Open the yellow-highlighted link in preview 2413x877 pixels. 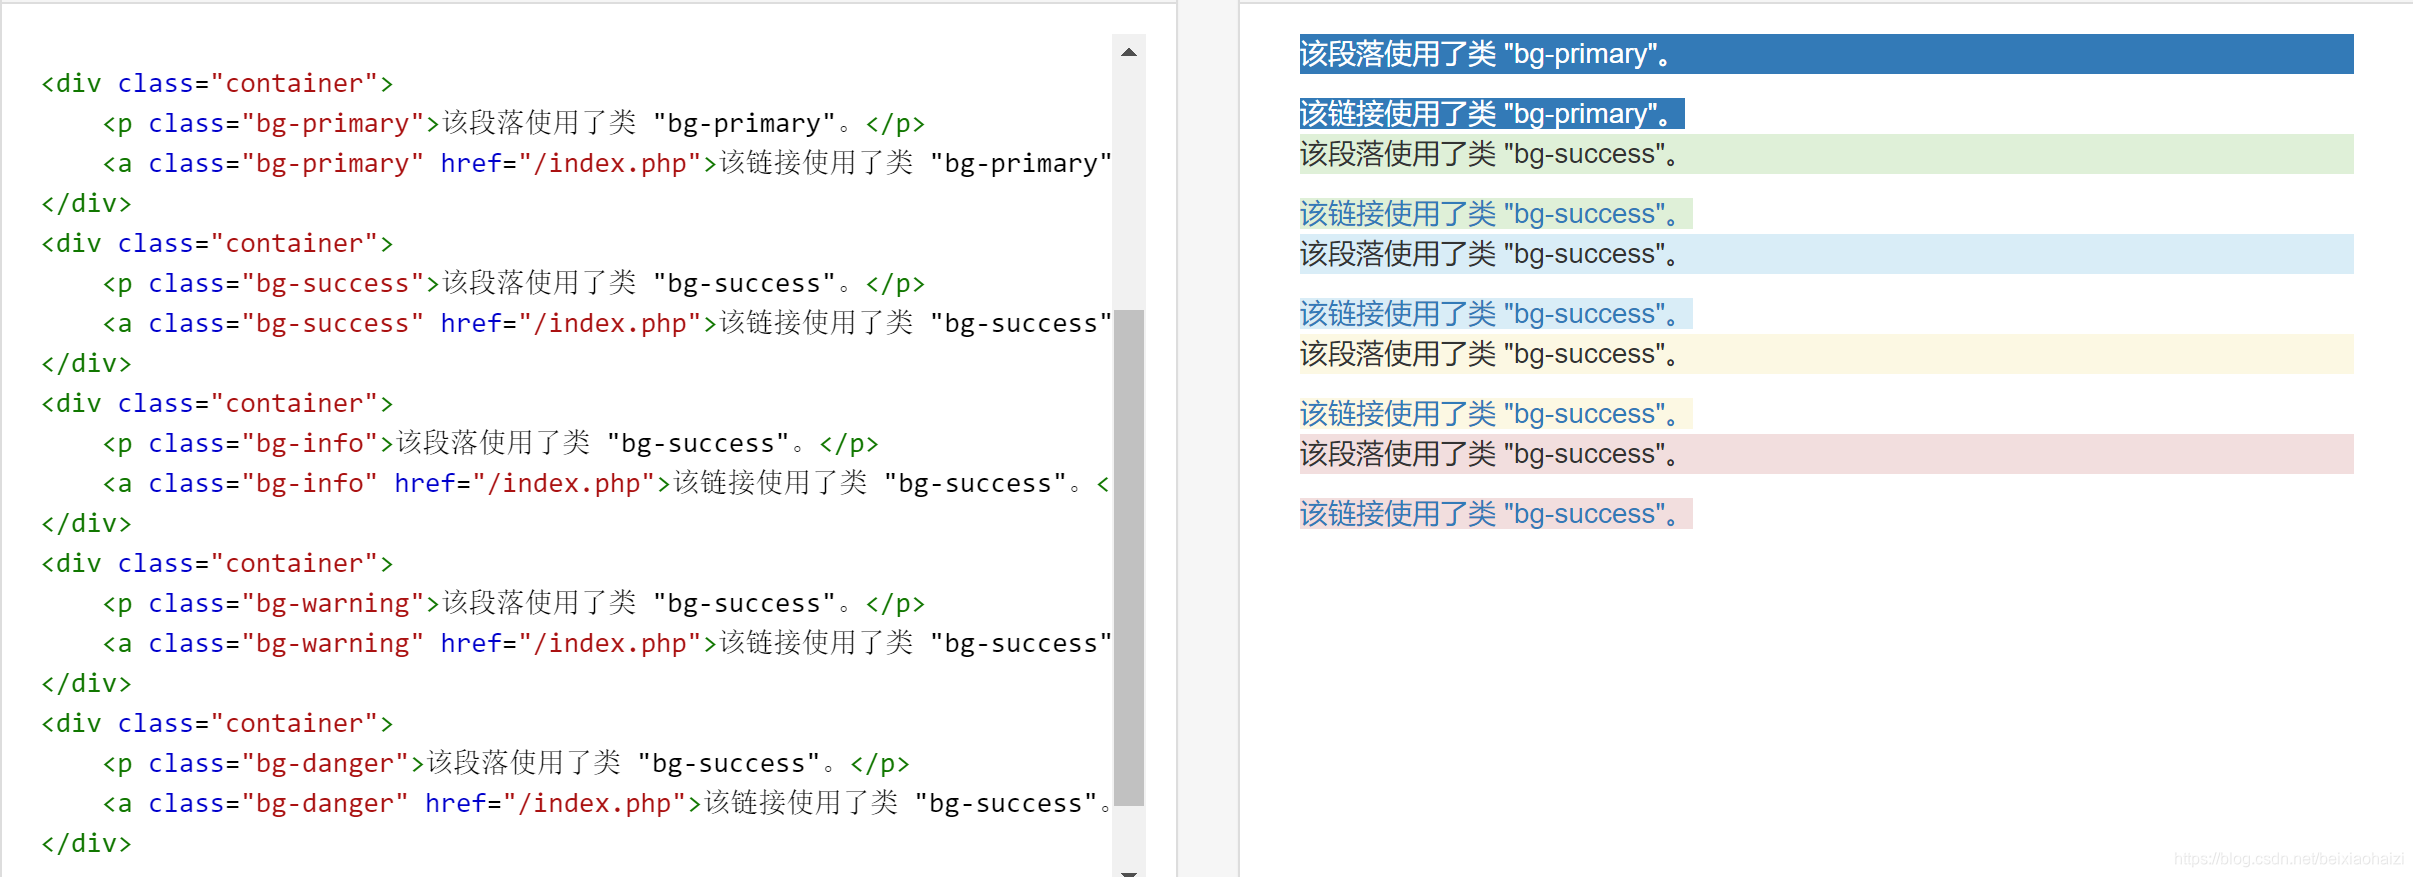[x=1496, y=414]
